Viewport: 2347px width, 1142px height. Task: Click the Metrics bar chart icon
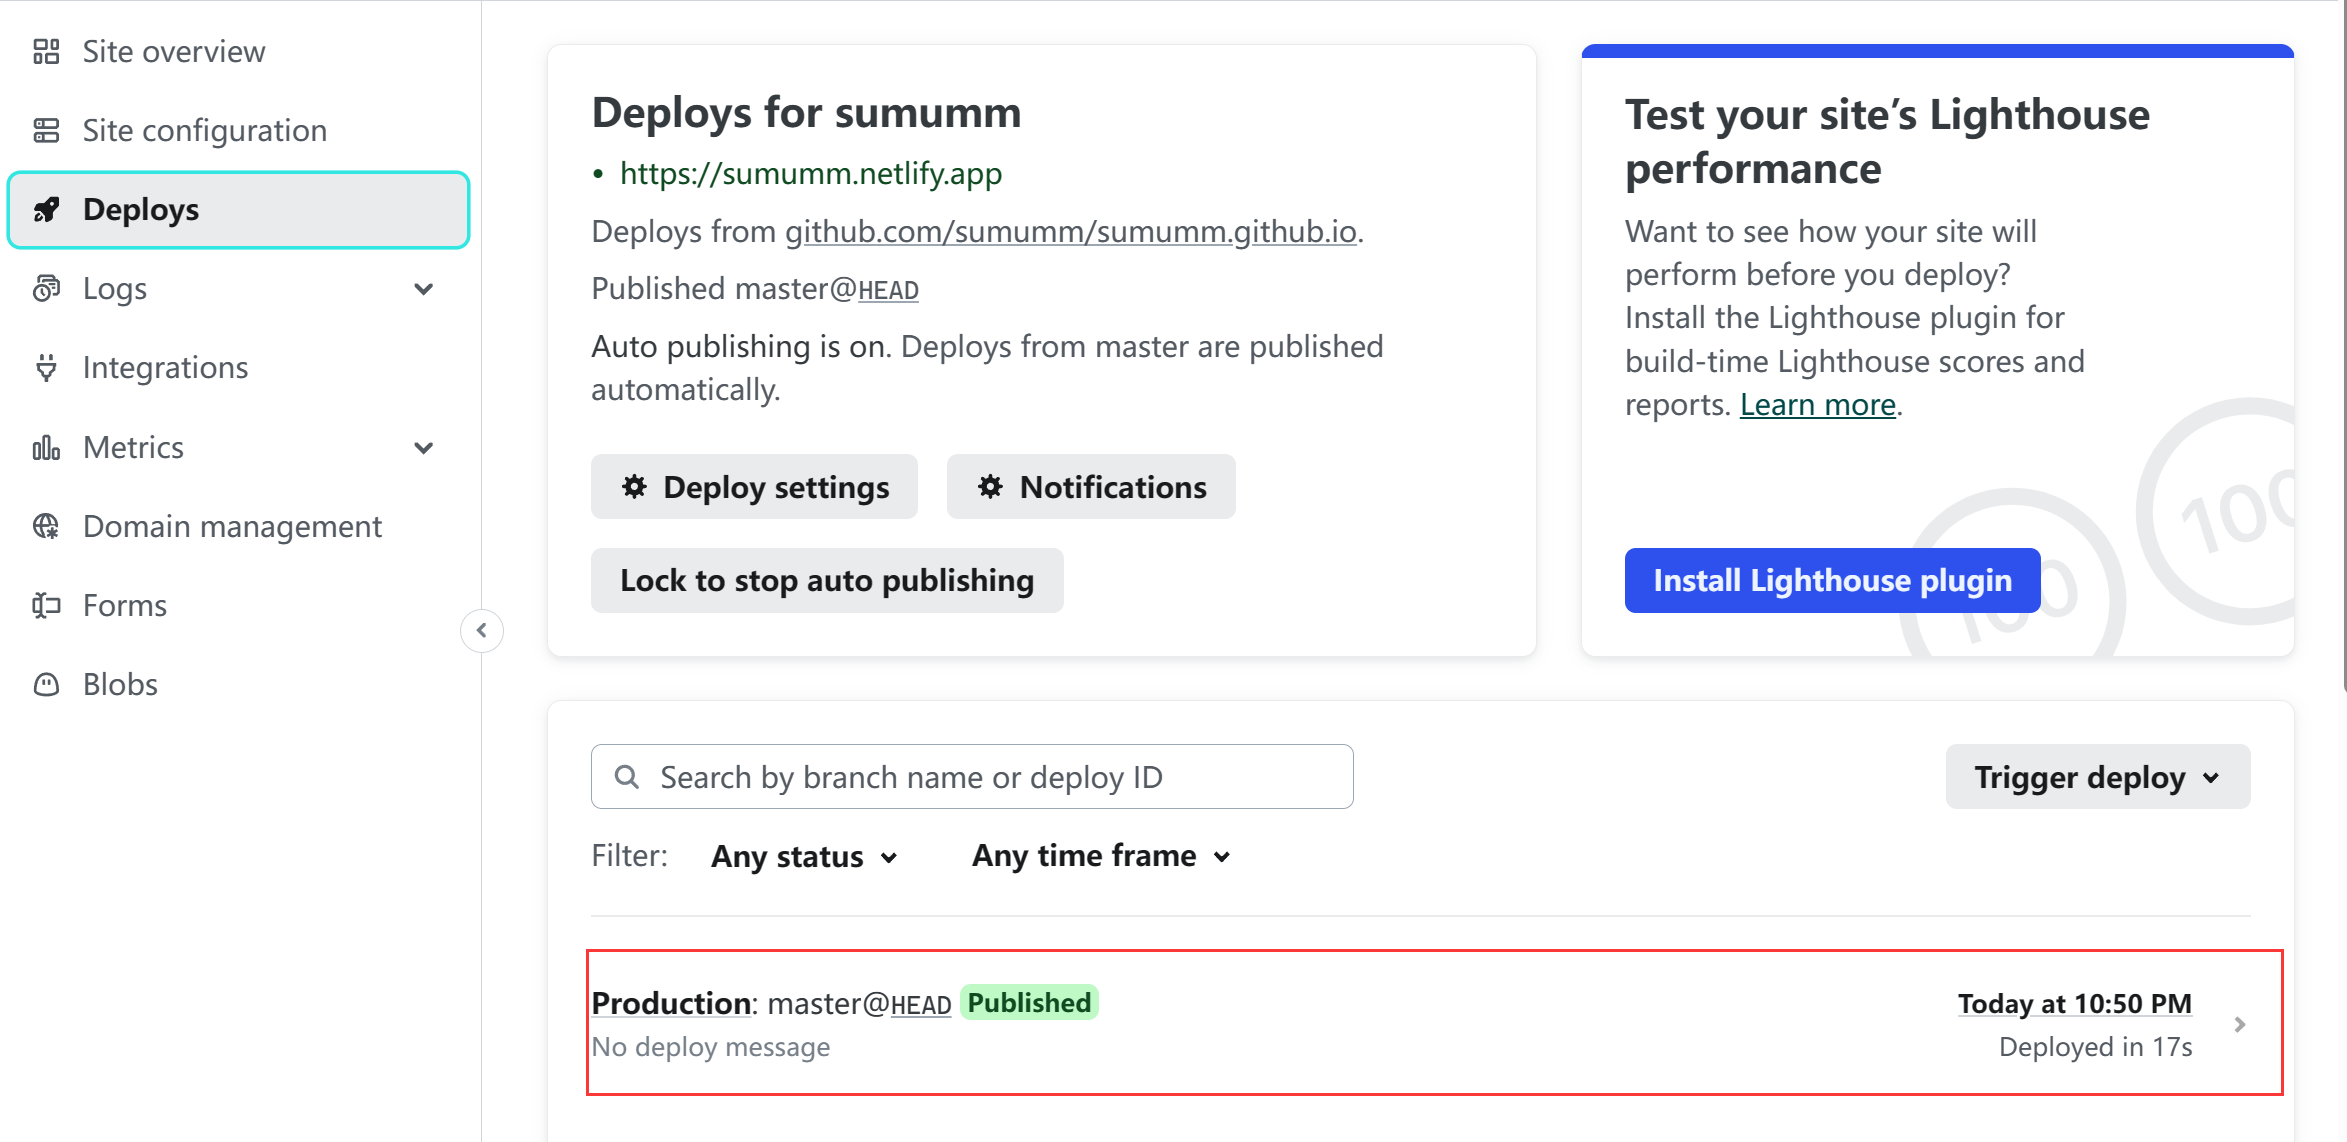pyautogui.click(x=46, y=447)
